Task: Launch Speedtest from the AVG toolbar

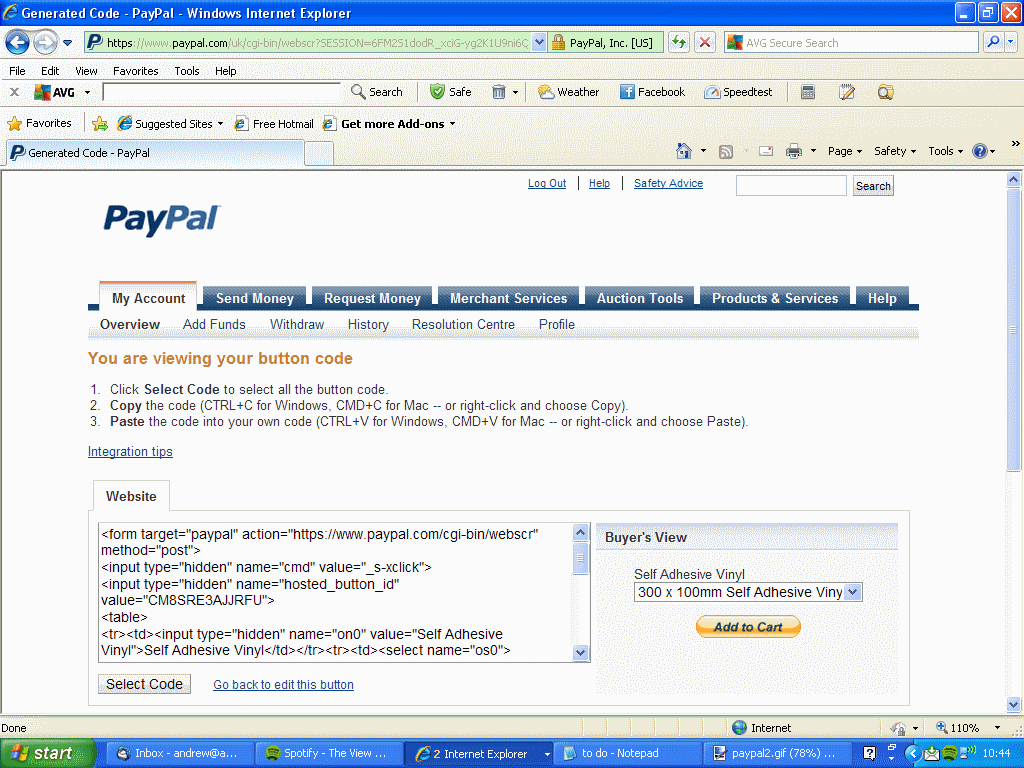Action: click(x=738, y=92)
